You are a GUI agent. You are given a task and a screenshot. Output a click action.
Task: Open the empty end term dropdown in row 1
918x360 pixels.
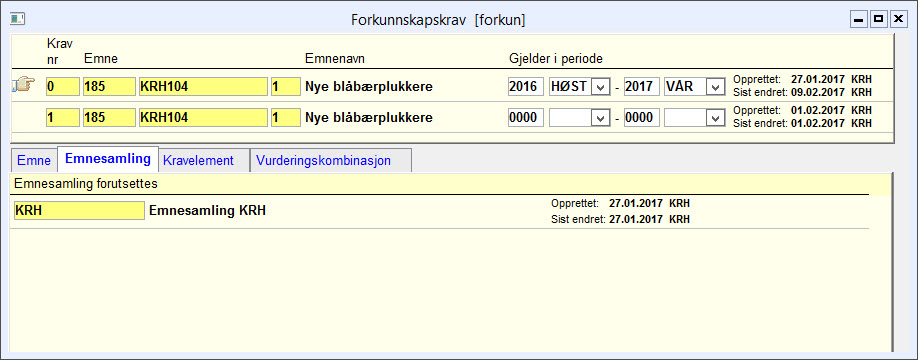pyautogui.click(x=715, y=118)
